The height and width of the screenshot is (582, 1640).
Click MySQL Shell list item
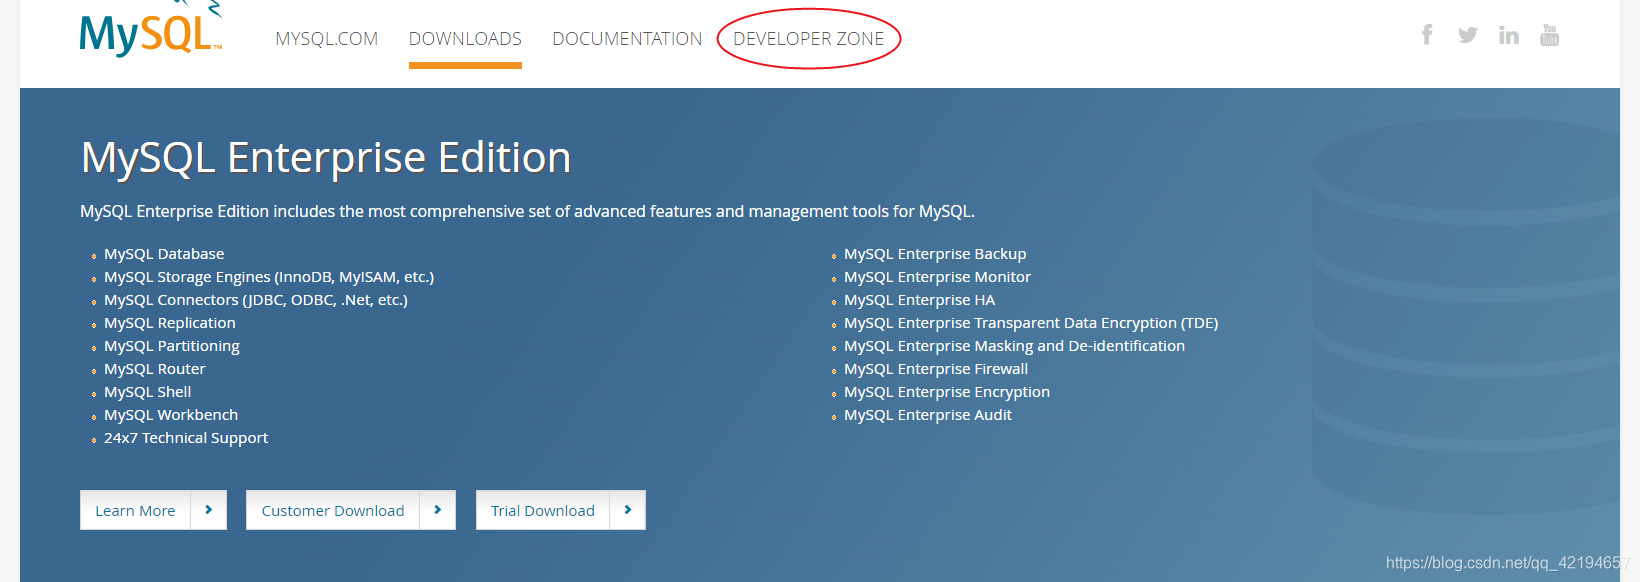148,392
